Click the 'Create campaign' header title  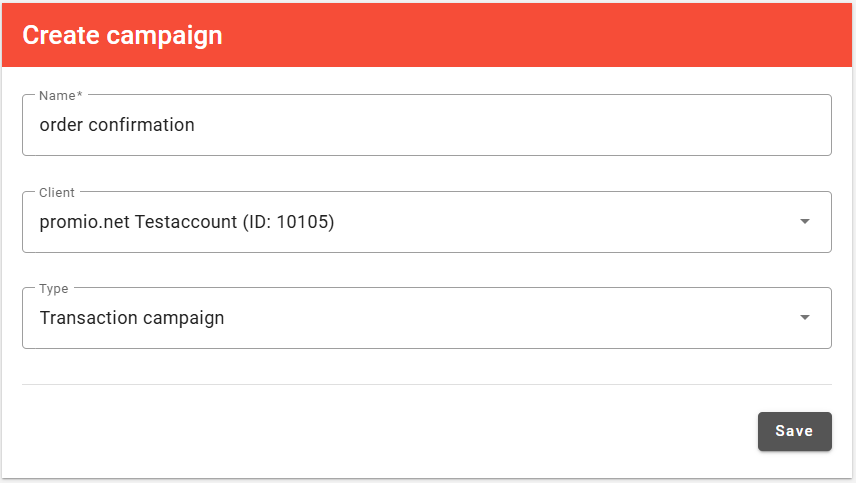click(x=122, y=35)
